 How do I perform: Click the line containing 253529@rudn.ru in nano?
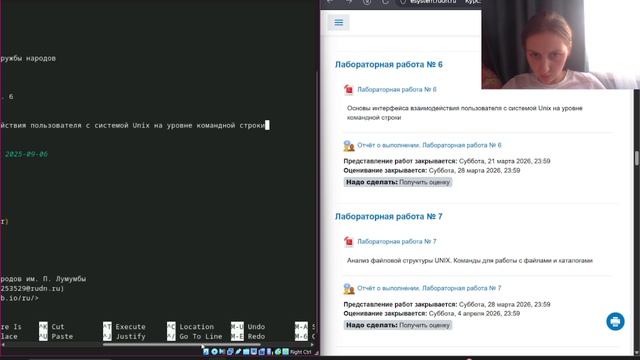pos(32,289)
